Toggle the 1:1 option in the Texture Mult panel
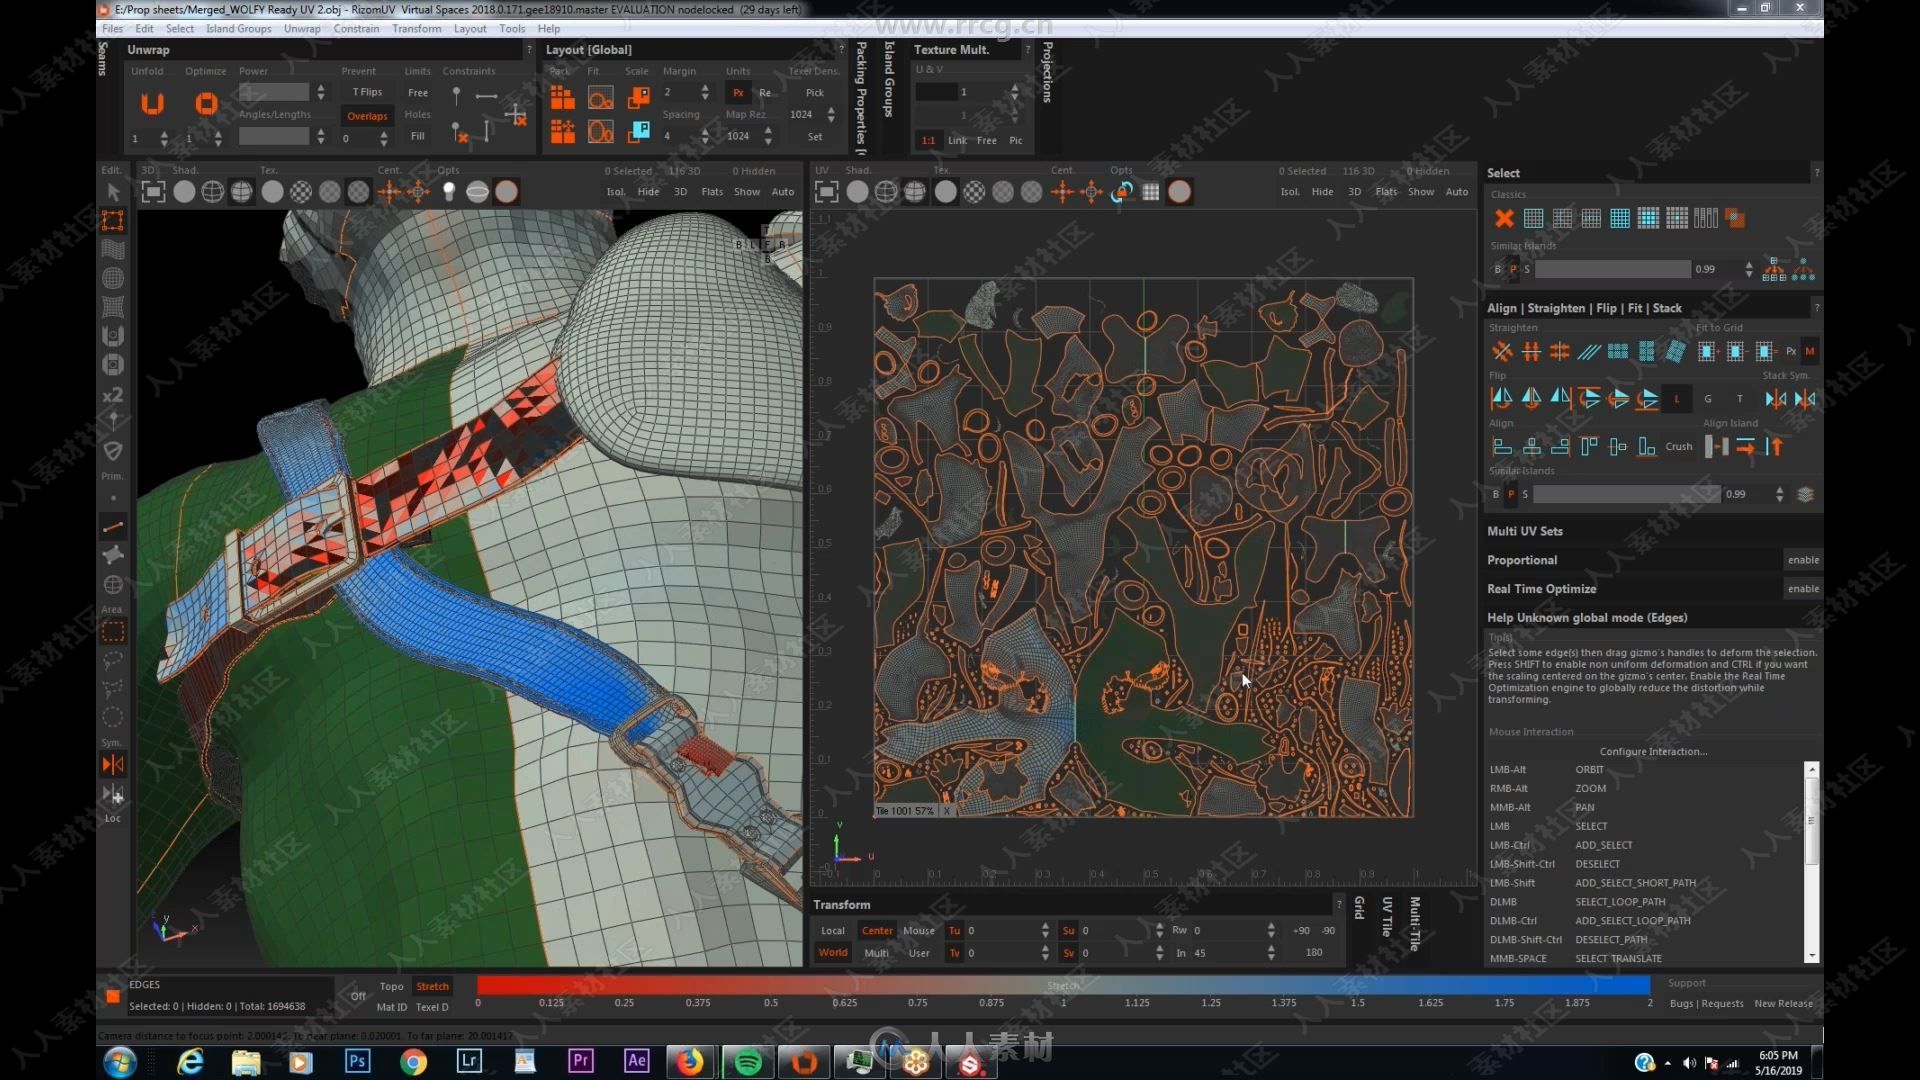 928,140
